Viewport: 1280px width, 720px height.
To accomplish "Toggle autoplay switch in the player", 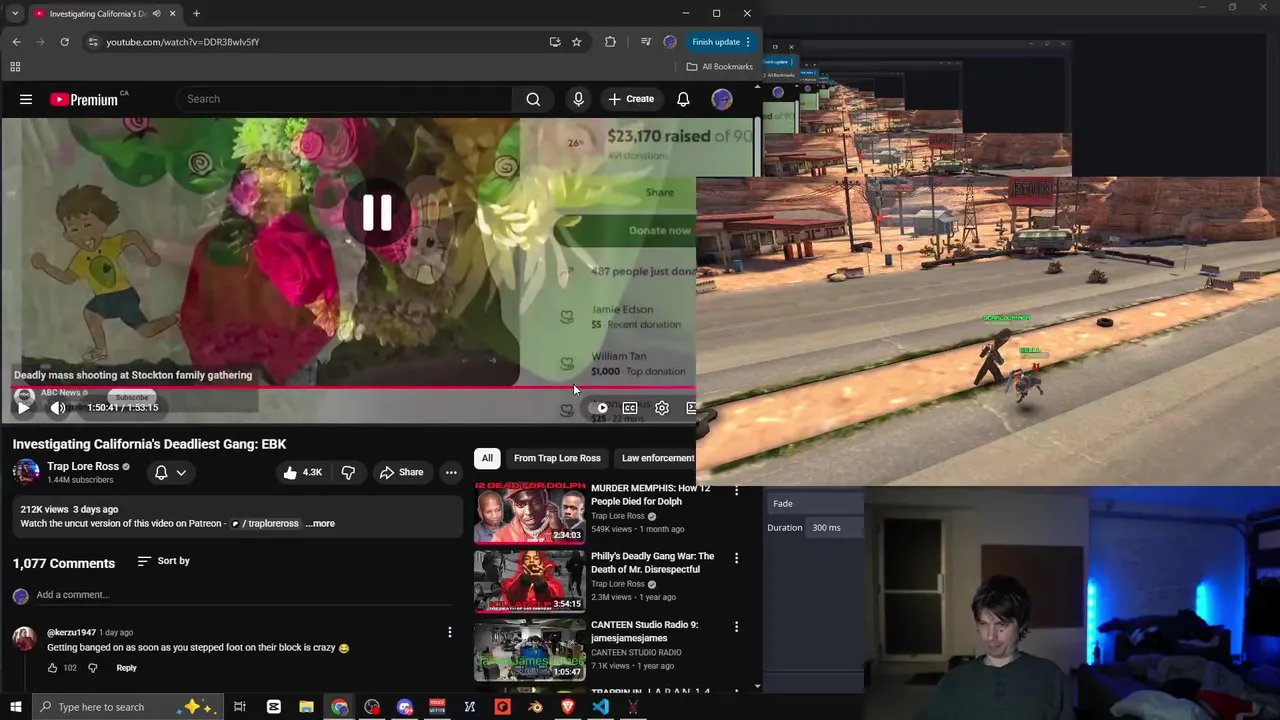I will 599,408.
